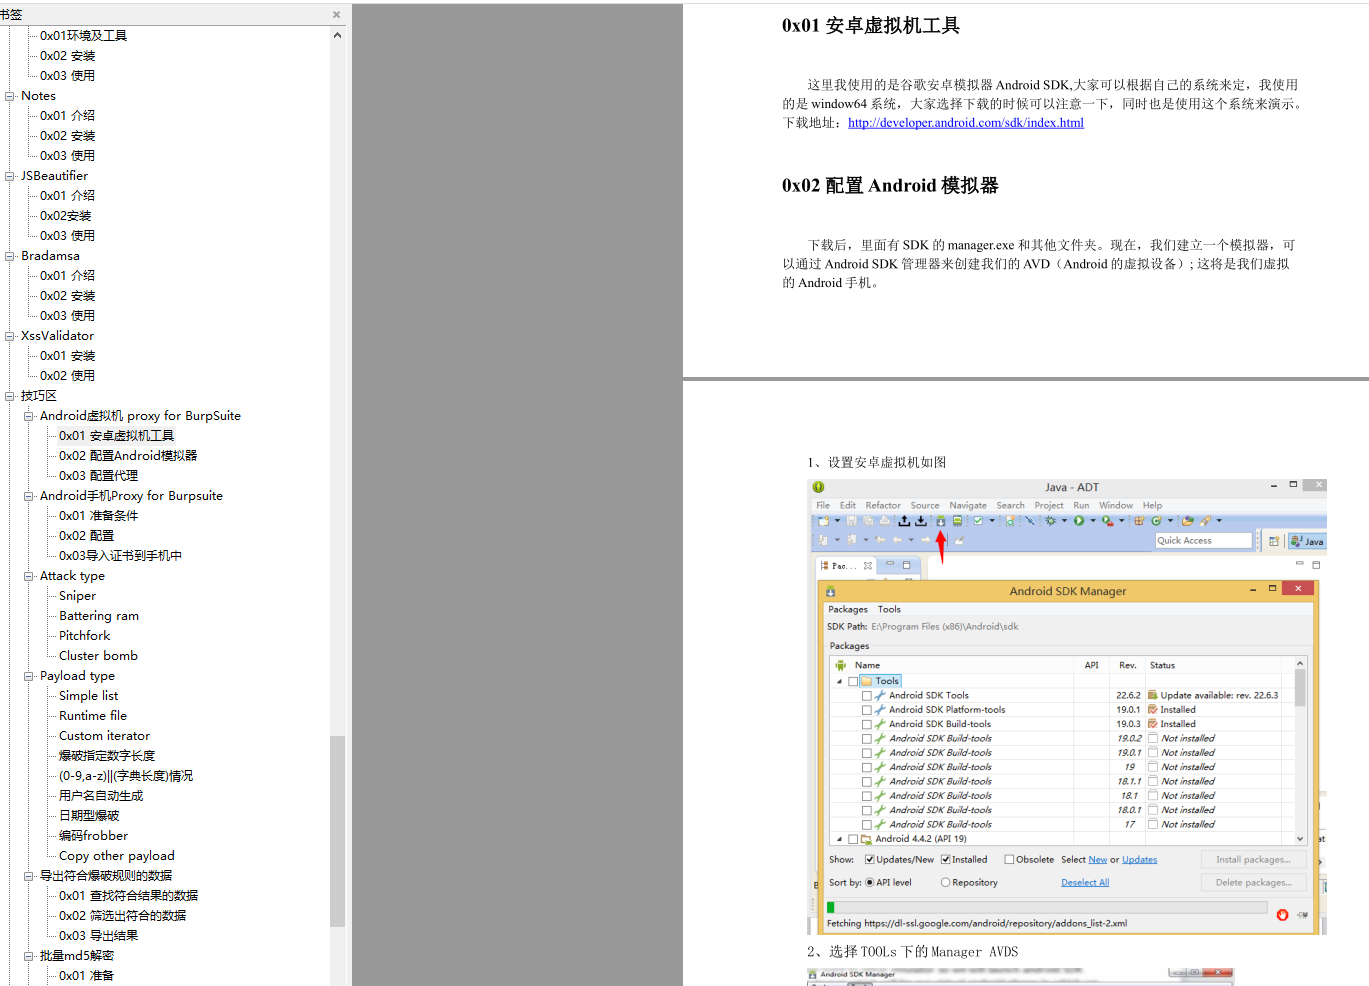Click the bookmarks panel scrollbar thumb
The width and height of the screenshot is (1369, 986).
[337, 831]
